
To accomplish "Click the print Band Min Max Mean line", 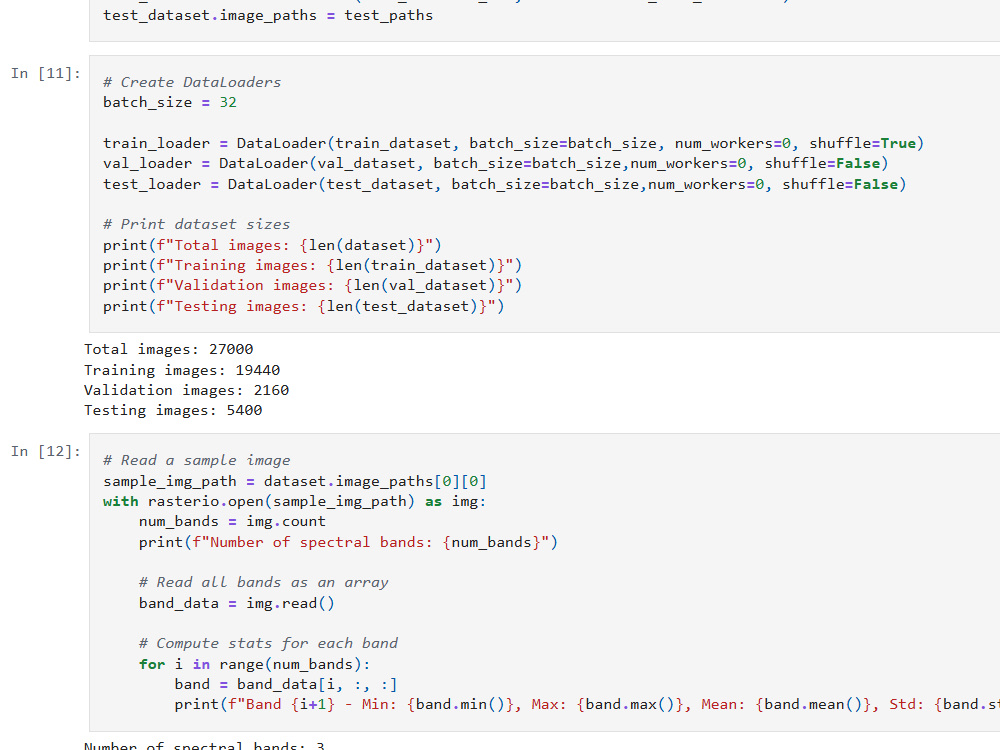I will point(587,705).
